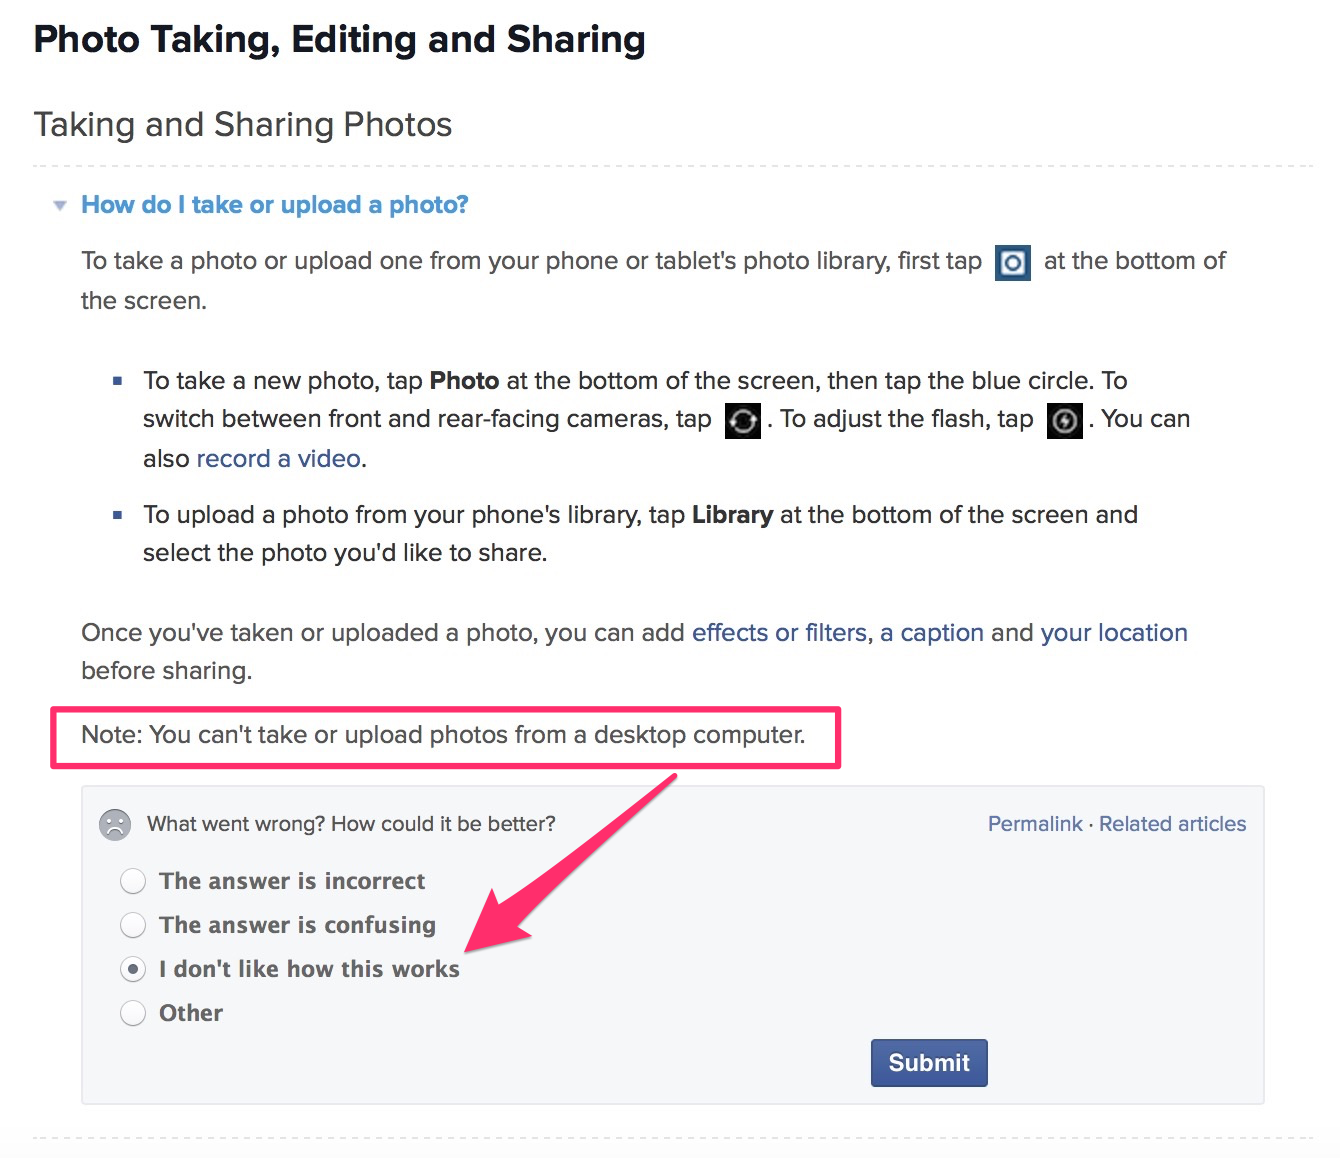This screenshot has height=1158, width=1340.
Task: Click the switch camera icon
Action: pos(742,421)
